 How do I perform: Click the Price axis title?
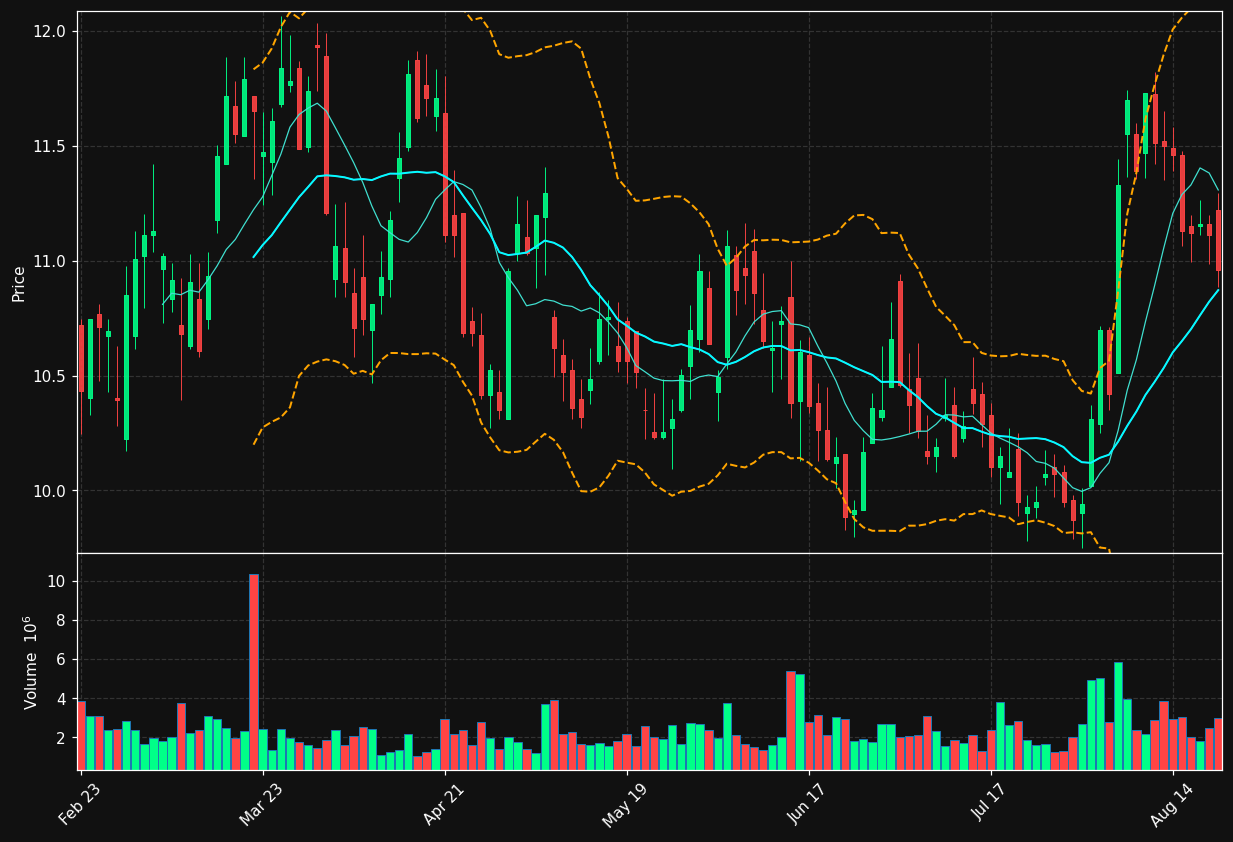19,283
